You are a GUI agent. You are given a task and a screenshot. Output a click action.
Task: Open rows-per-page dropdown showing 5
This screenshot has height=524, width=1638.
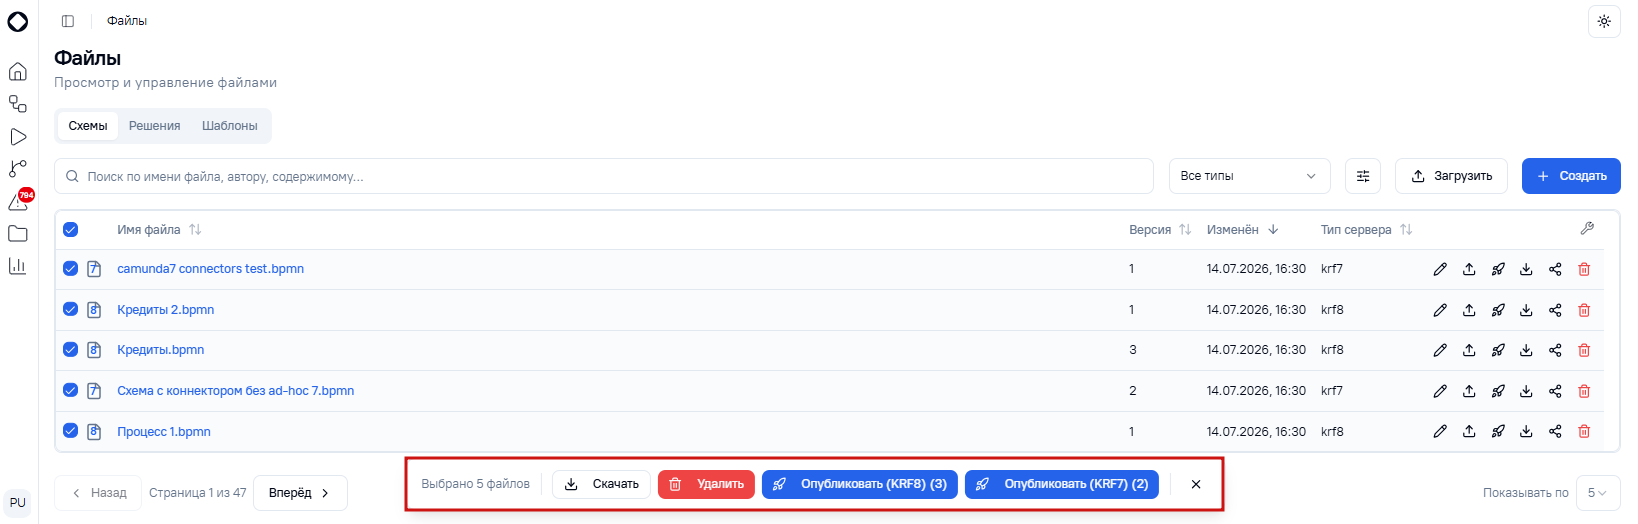tap(1597, 493)
